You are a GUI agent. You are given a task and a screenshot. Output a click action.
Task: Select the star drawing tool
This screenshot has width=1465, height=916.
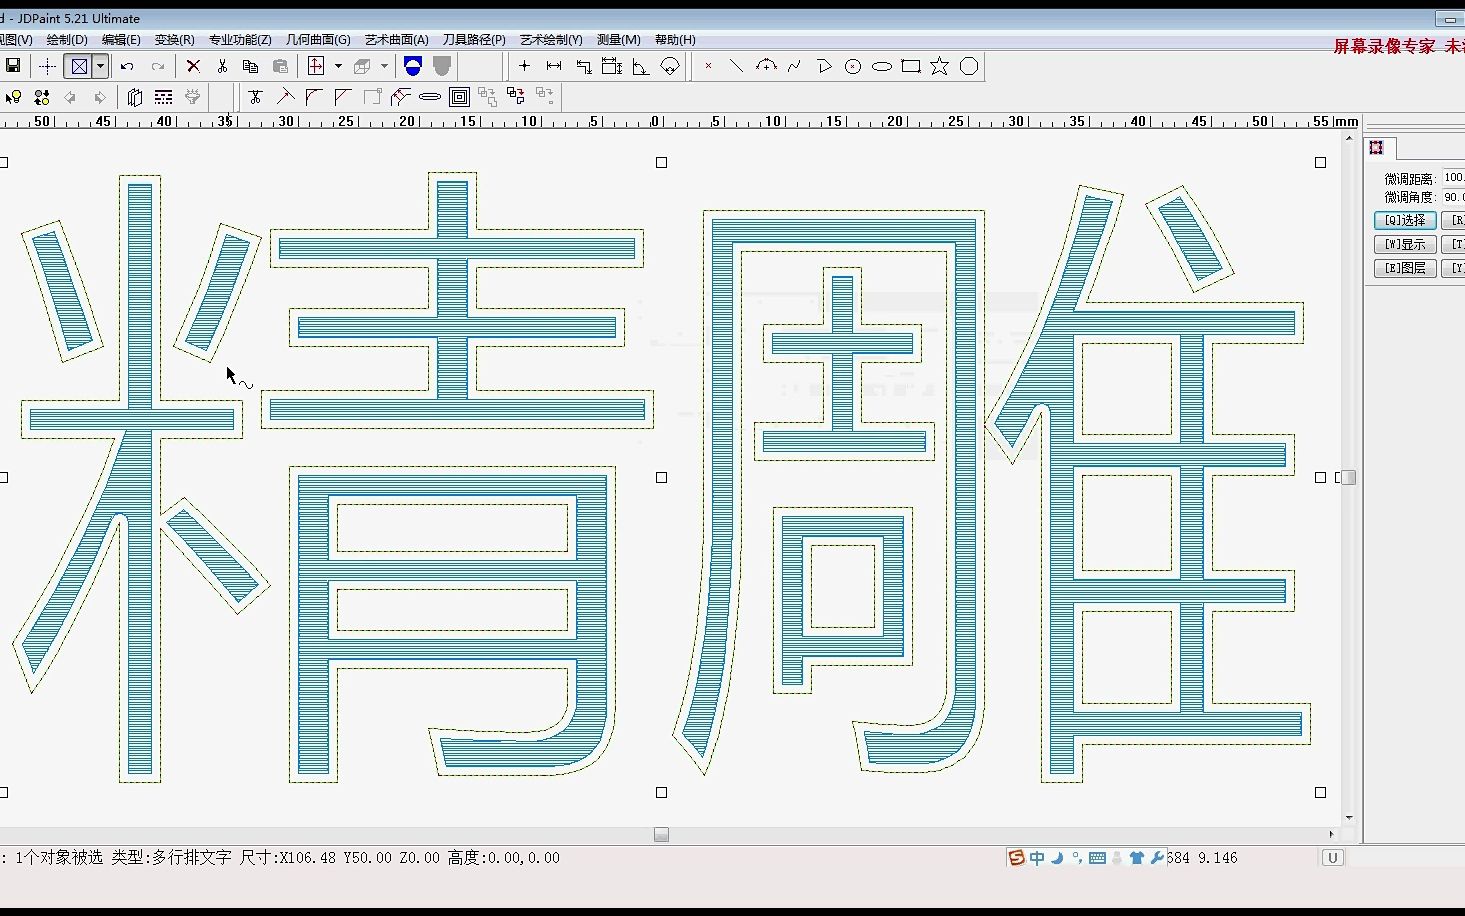[x=939, y=66]
